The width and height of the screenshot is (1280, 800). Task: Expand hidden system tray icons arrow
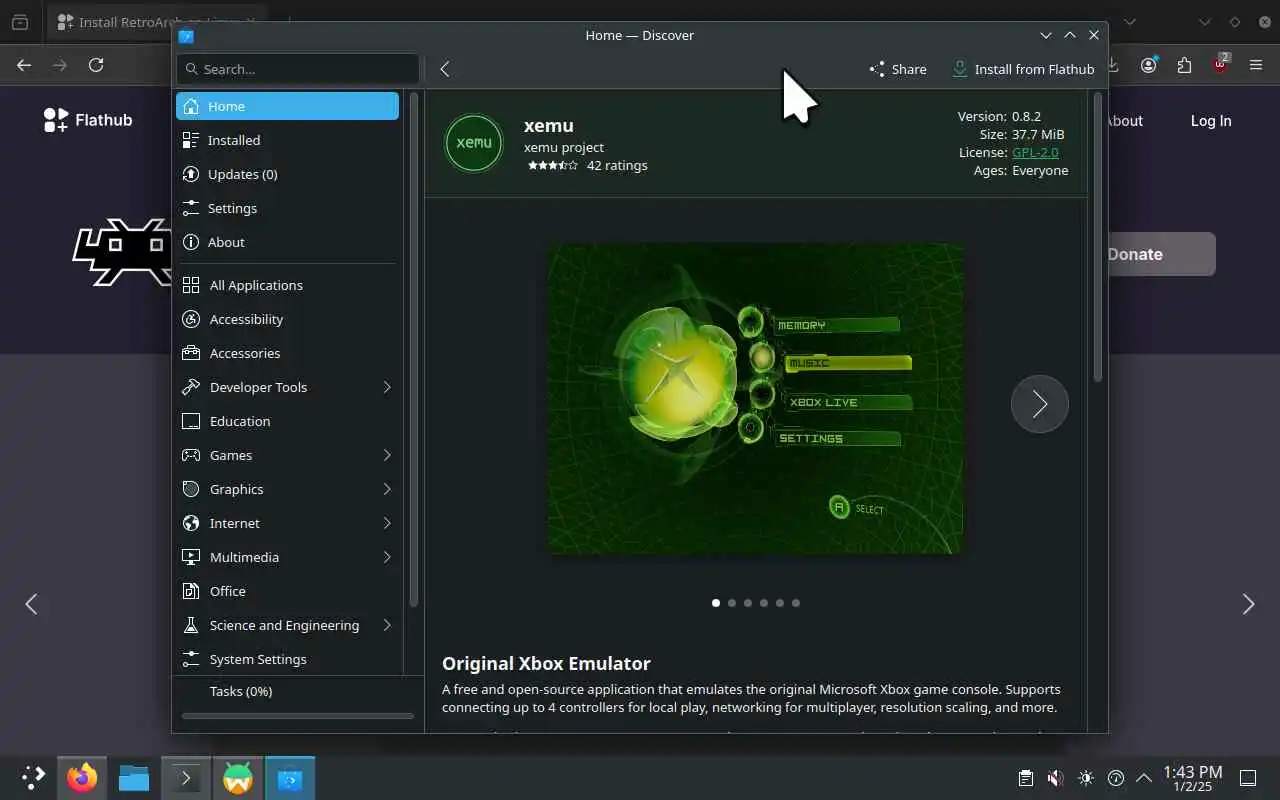(1144, 778)
